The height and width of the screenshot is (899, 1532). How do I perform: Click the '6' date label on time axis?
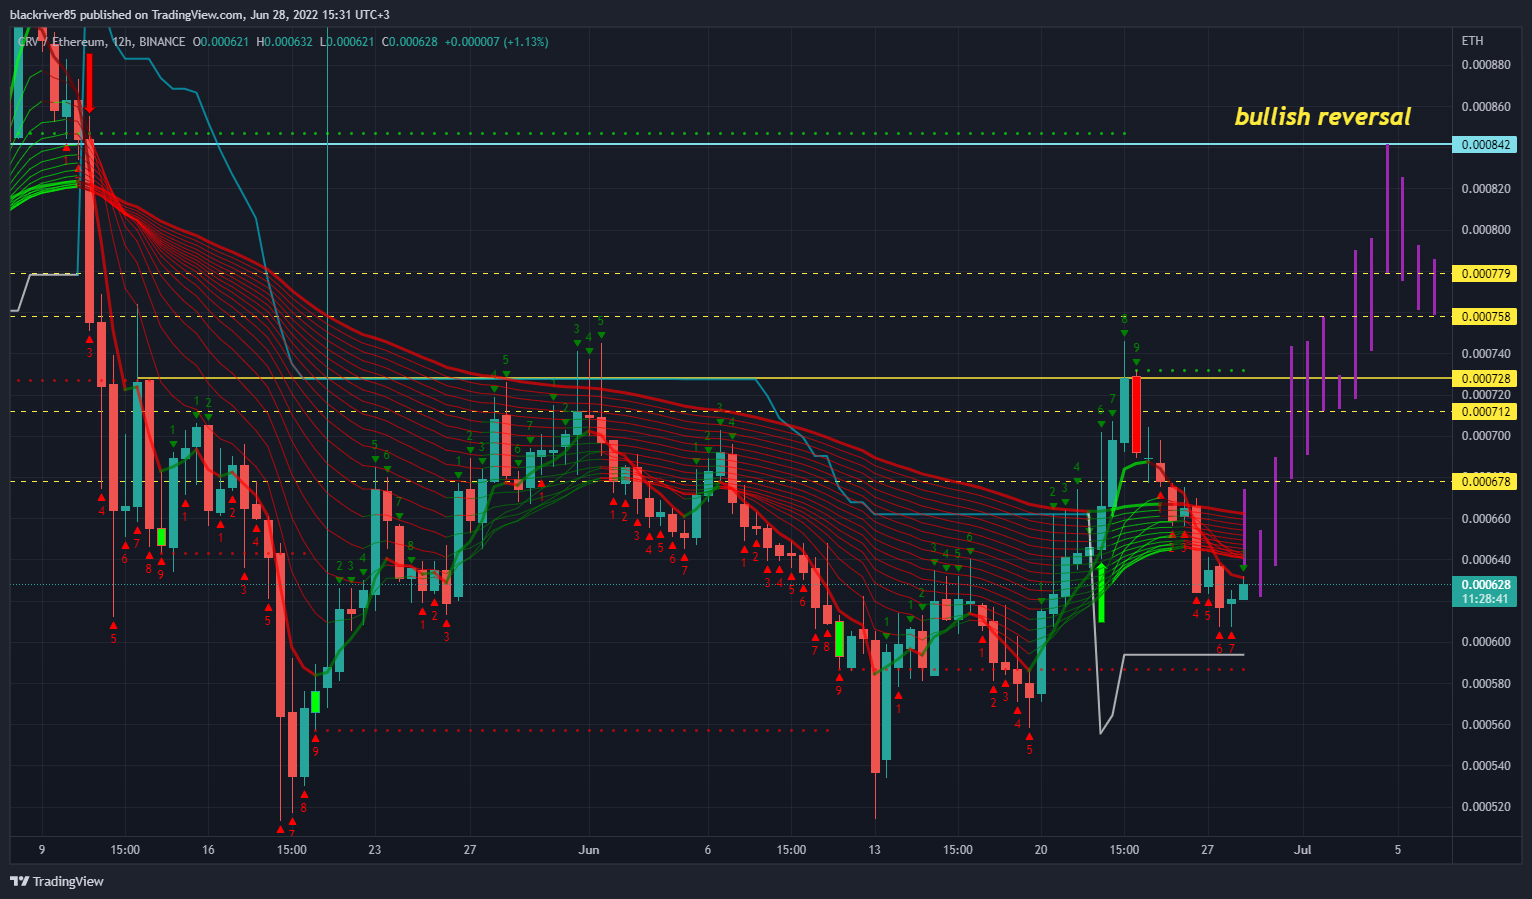click(x=708, y=850)
